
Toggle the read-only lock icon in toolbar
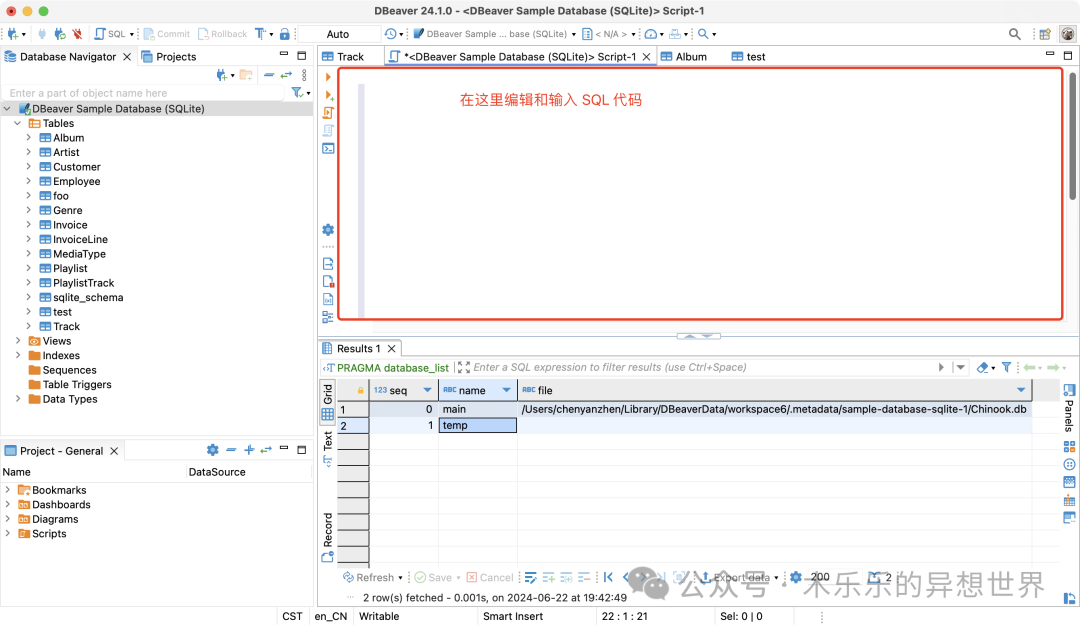[x=284, y=34]
